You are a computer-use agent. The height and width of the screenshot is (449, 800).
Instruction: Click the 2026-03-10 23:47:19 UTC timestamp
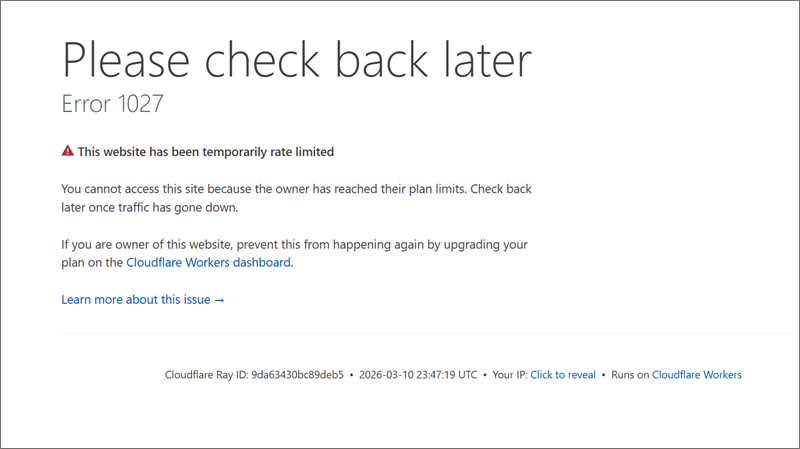416,375
